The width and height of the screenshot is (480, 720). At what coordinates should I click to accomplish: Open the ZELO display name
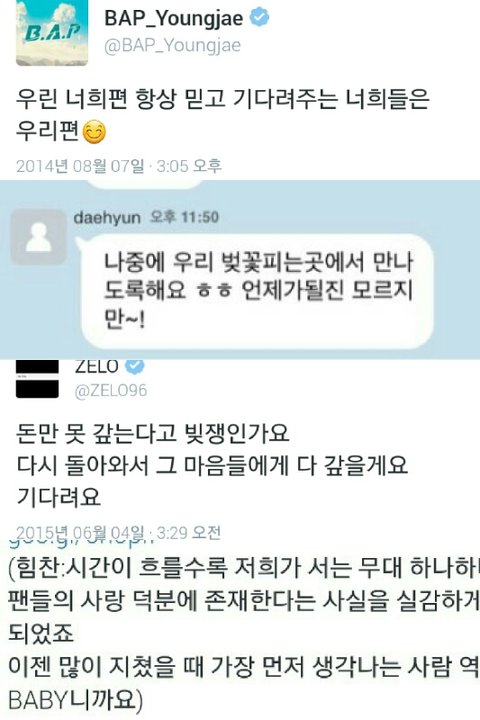tap(97, 366)
